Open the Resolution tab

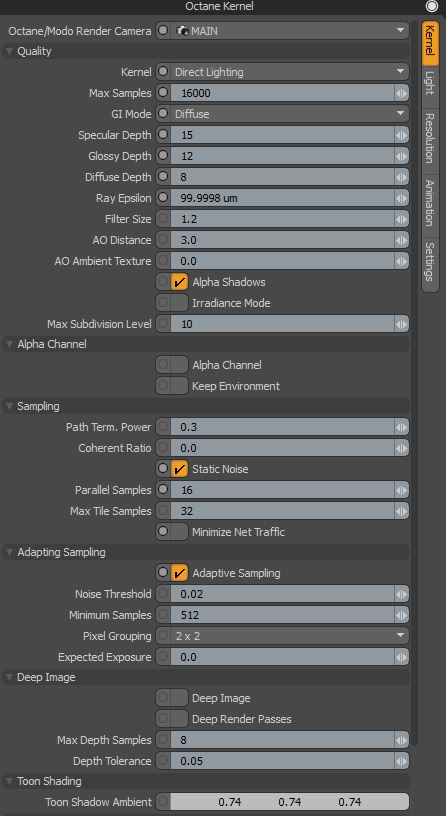click(430, 137)
